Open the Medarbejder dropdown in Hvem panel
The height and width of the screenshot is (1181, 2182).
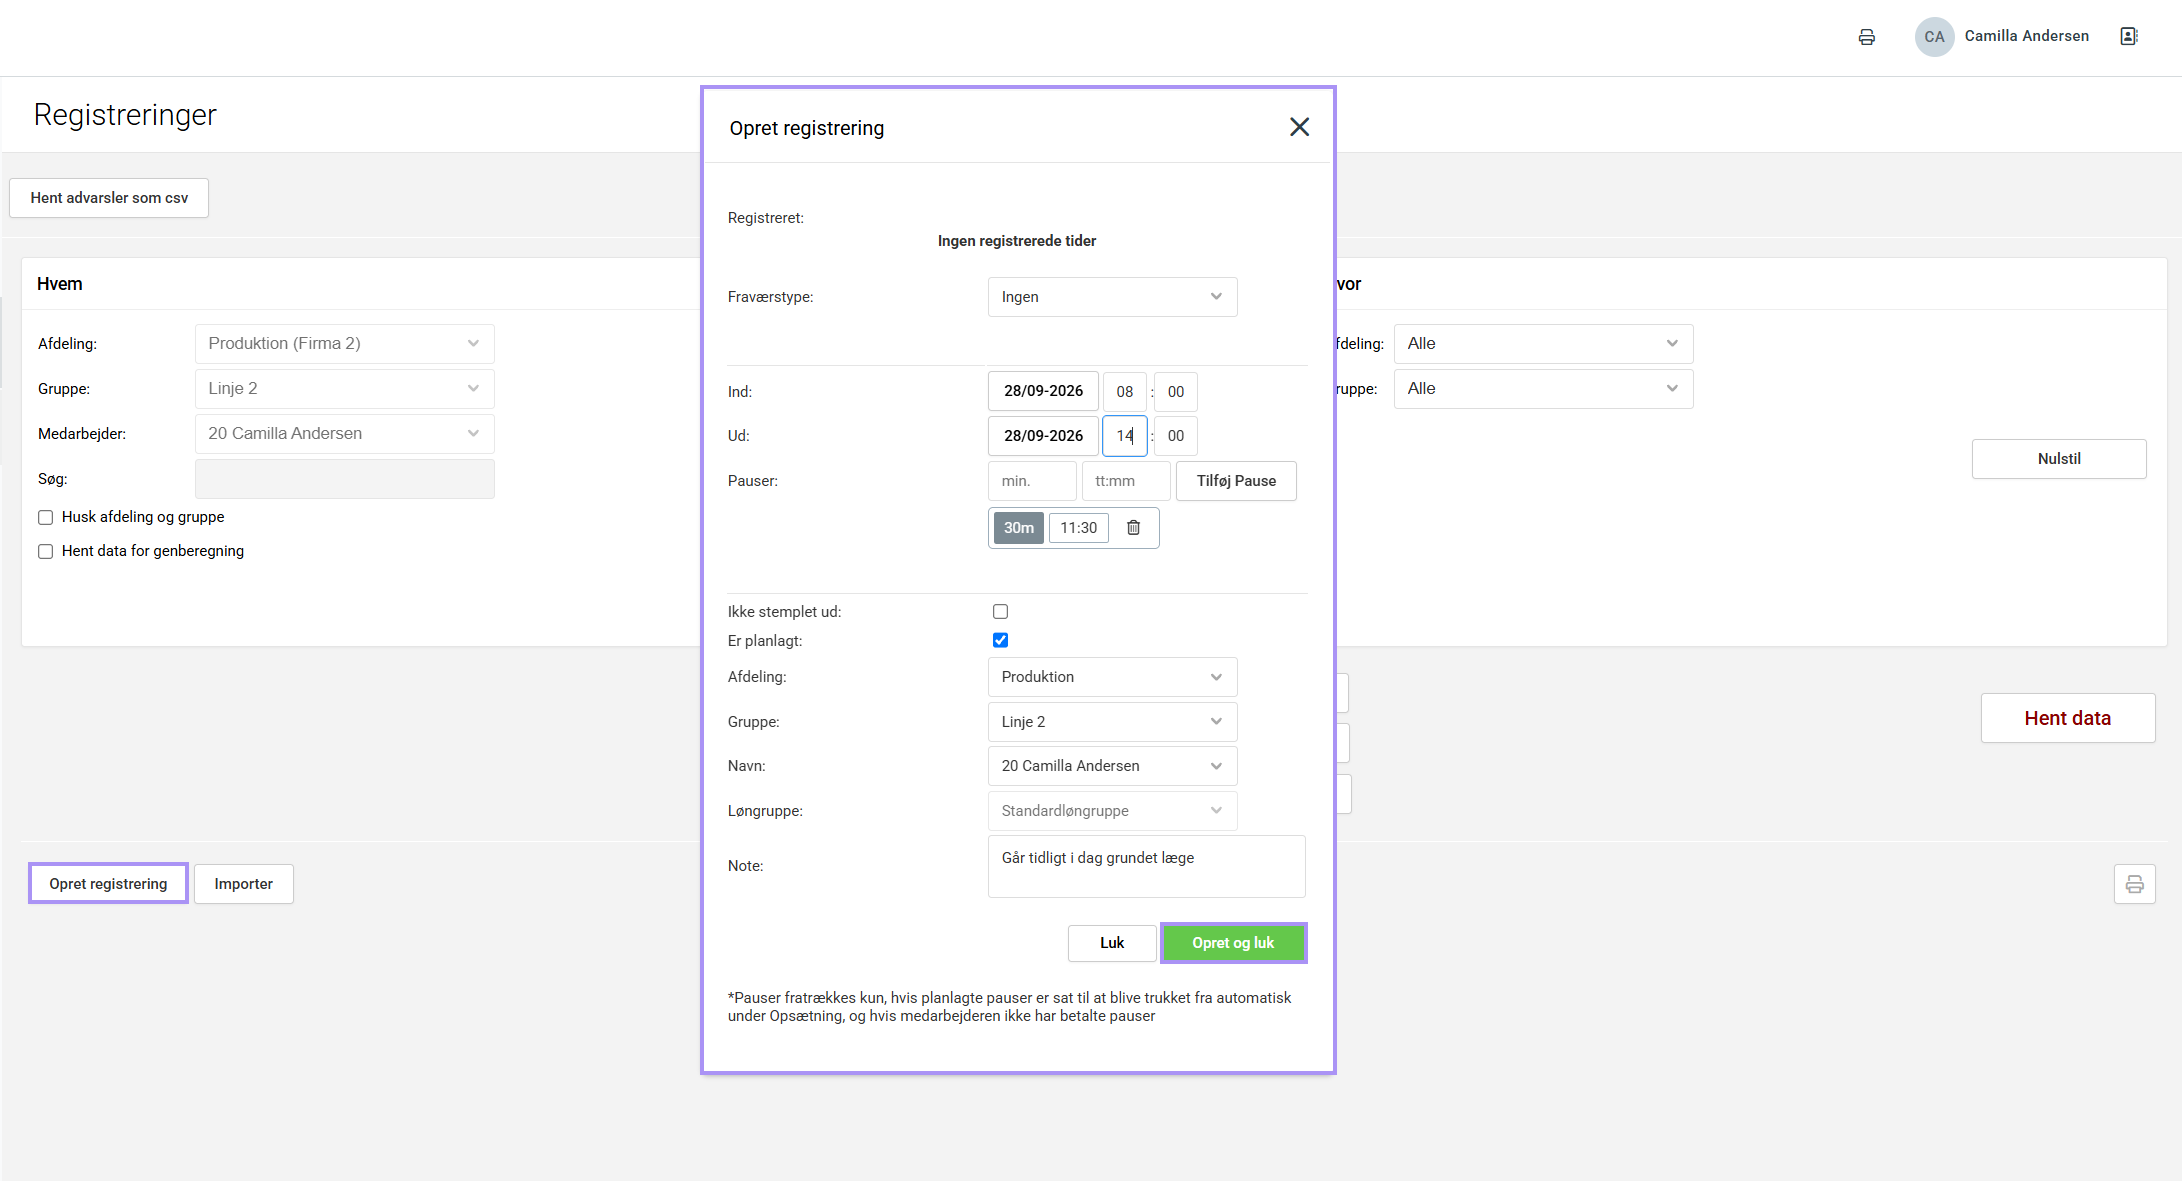[344, 434]
